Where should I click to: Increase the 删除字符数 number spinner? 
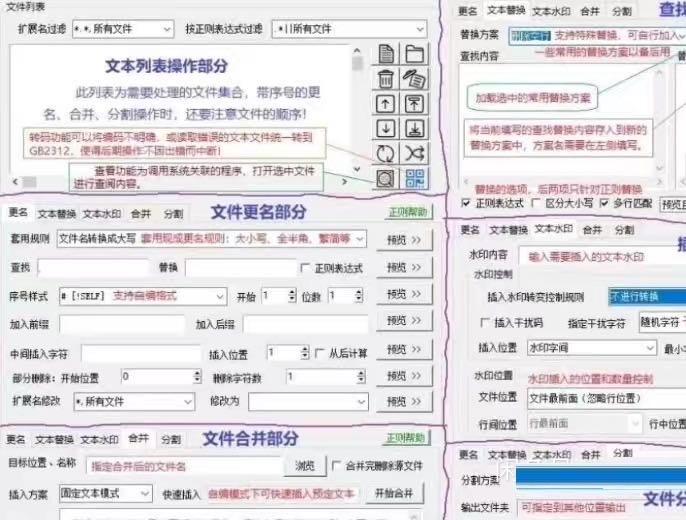click(361, 373)
